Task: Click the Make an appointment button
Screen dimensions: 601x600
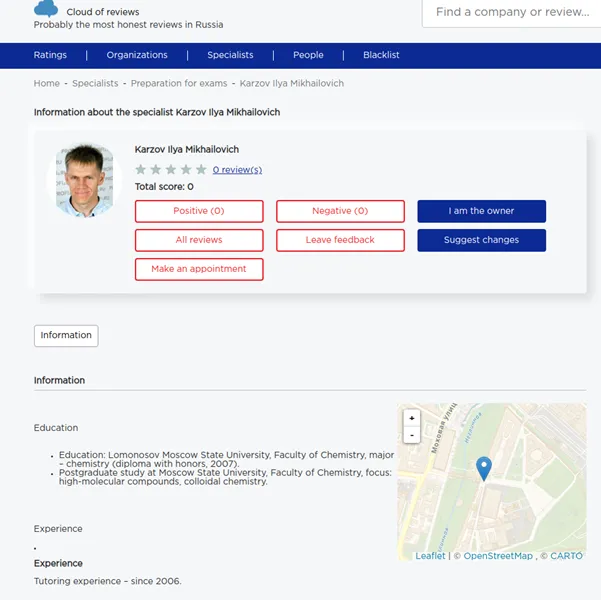Action: point(199,269)
